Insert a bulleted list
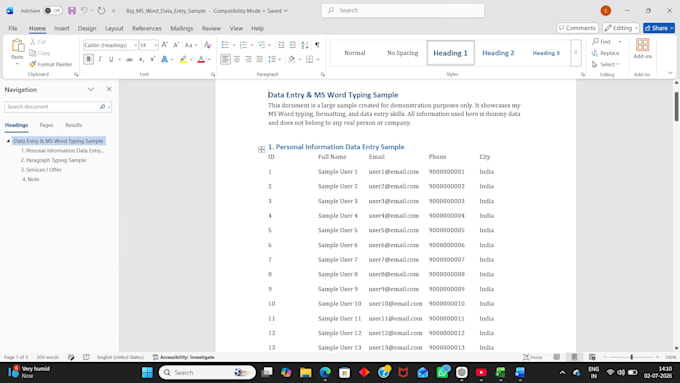 click(x=225, y=45)
